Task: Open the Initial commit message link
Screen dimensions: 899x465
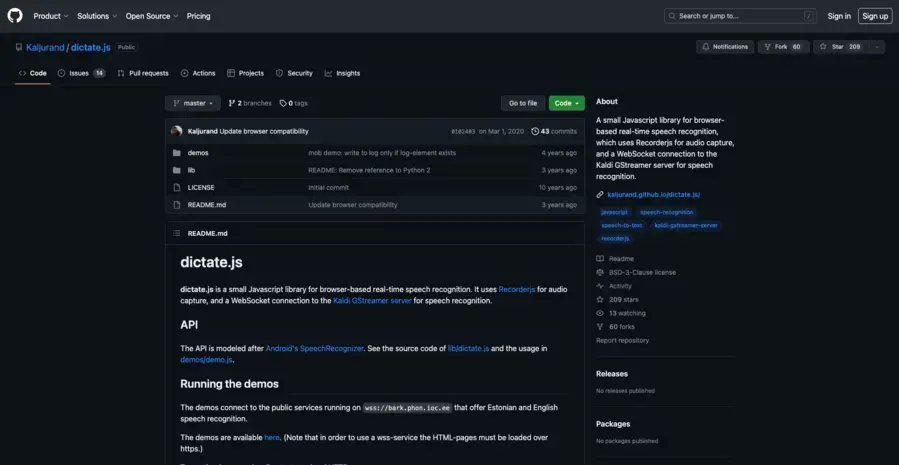Action: coord(329,187)
